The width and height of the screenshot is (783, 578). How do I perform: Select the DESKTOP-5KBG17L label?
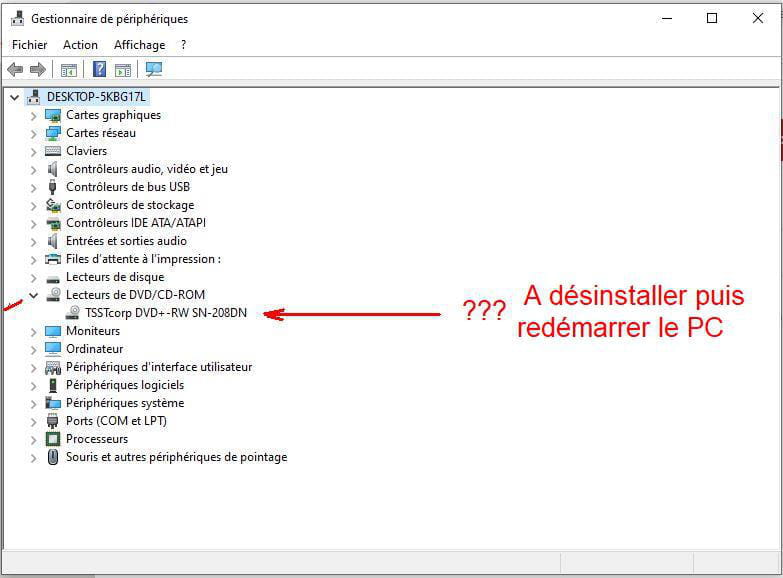tap(96, 96)
